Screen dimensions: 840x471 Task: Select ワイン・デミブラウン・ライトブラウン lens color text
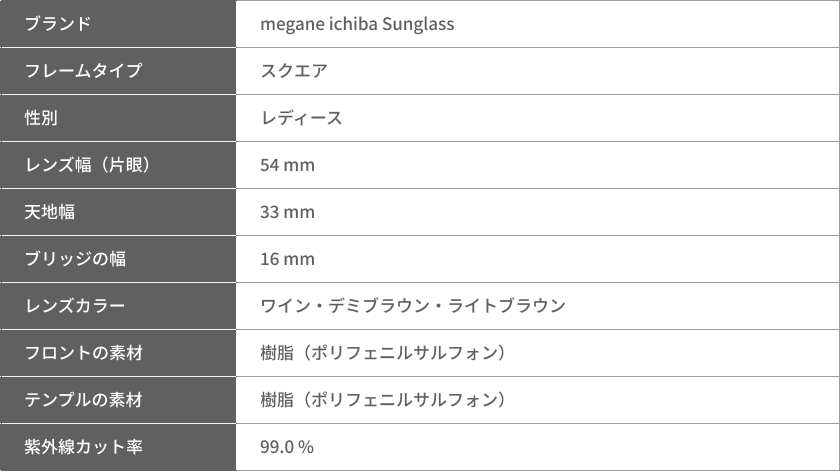pyautogui.click(x=412, y=305)
